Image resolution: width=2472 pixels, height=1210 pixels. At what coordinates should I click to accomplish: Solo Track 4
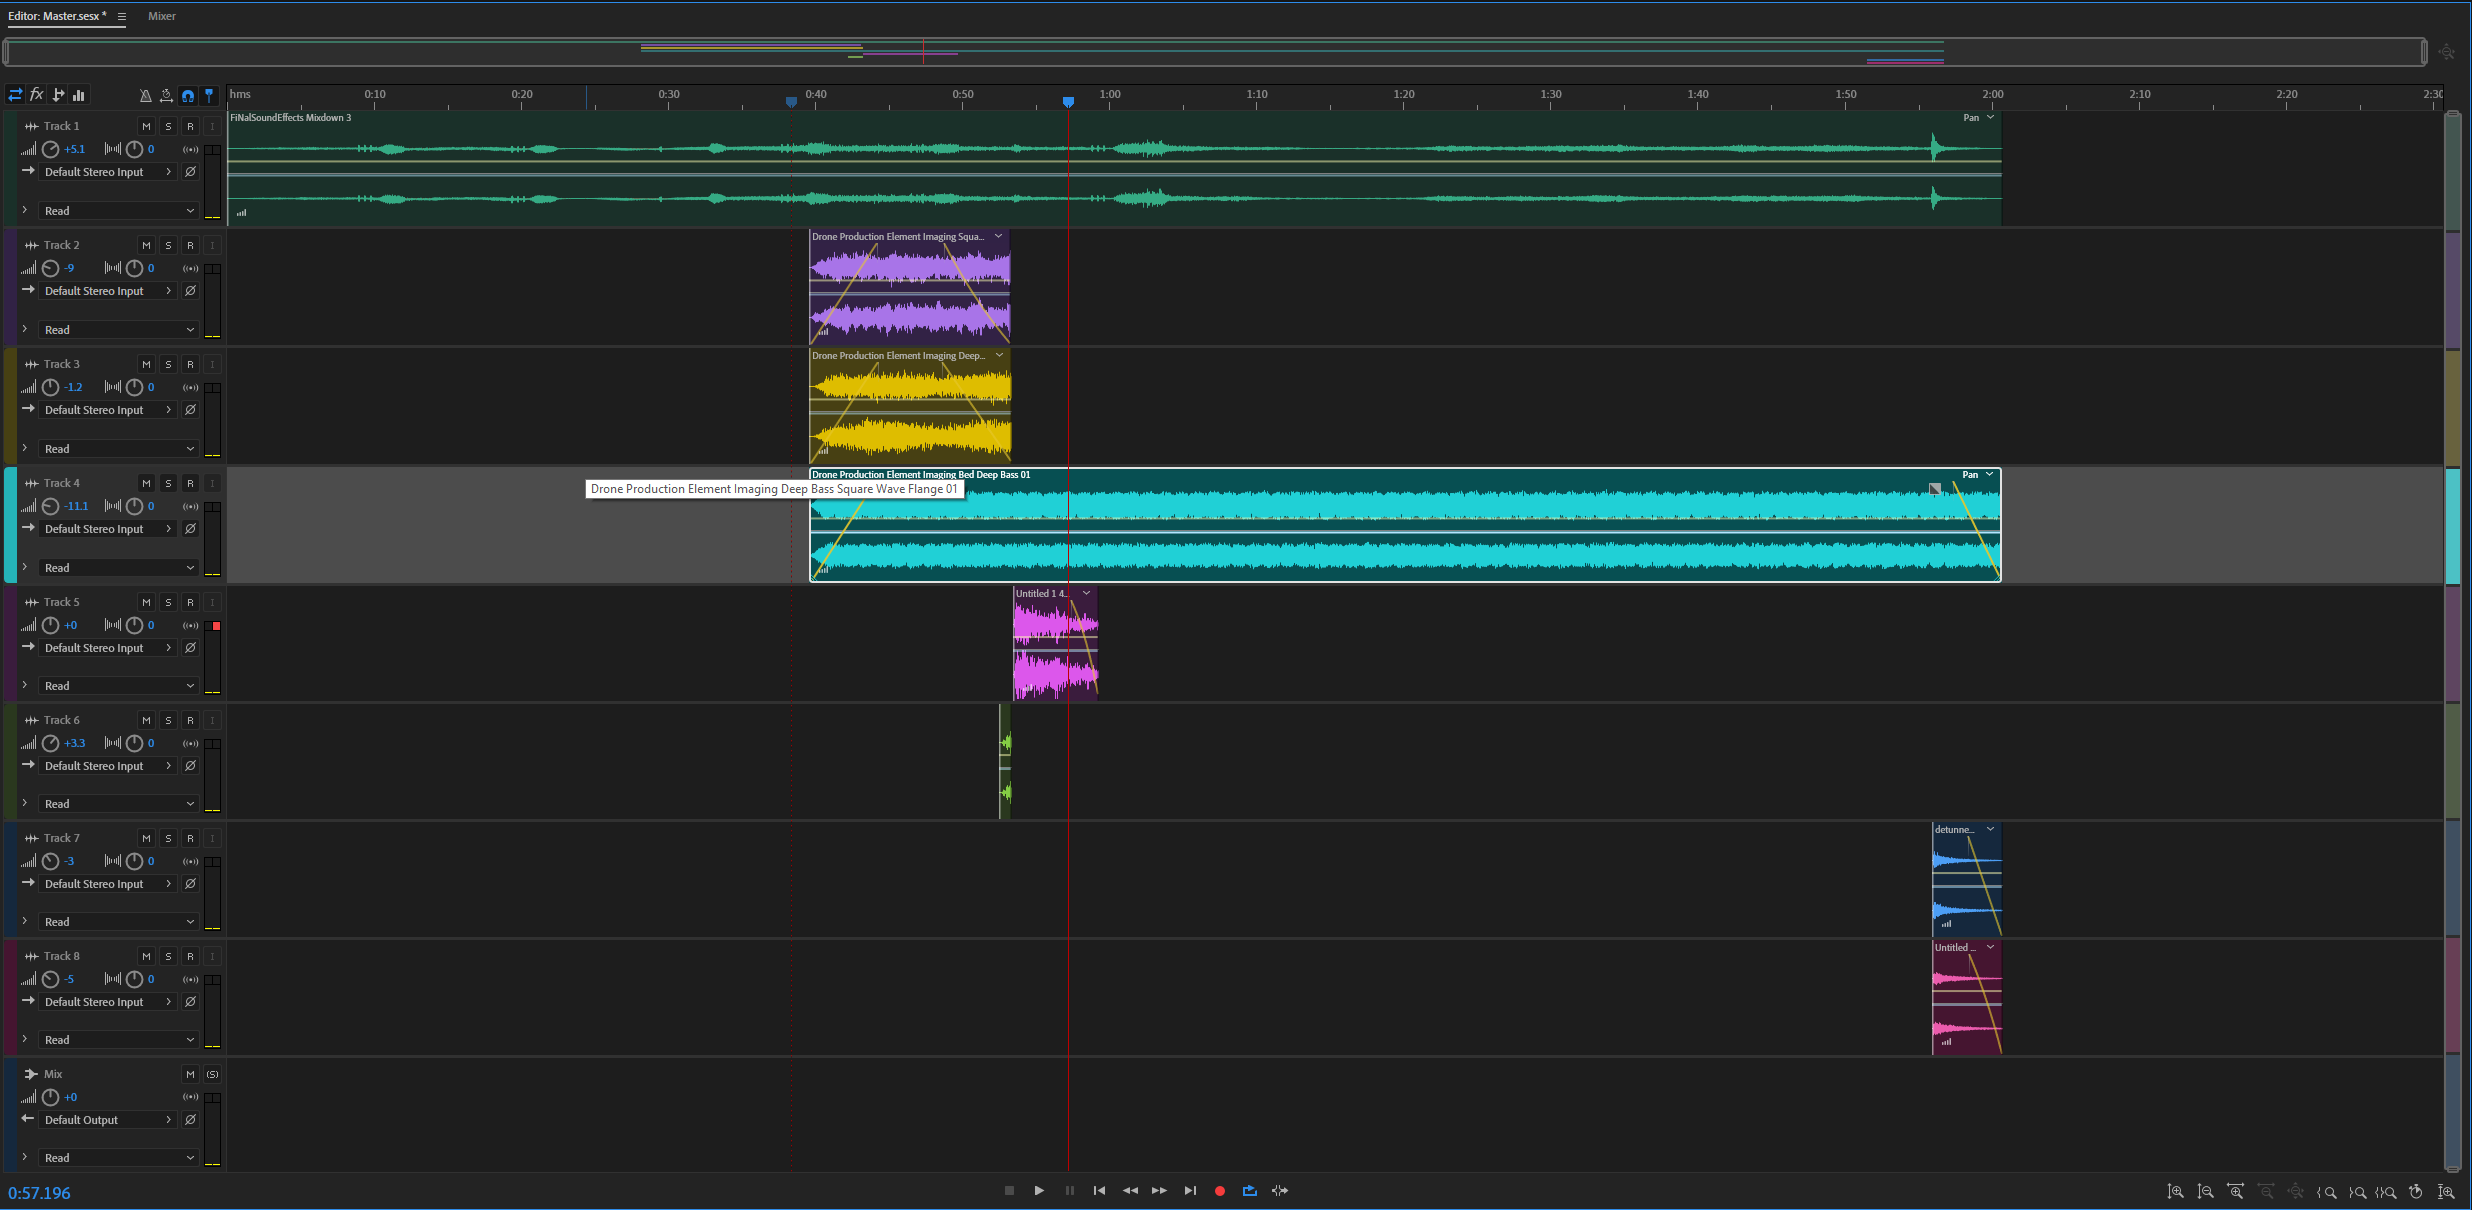coord(168,483)
